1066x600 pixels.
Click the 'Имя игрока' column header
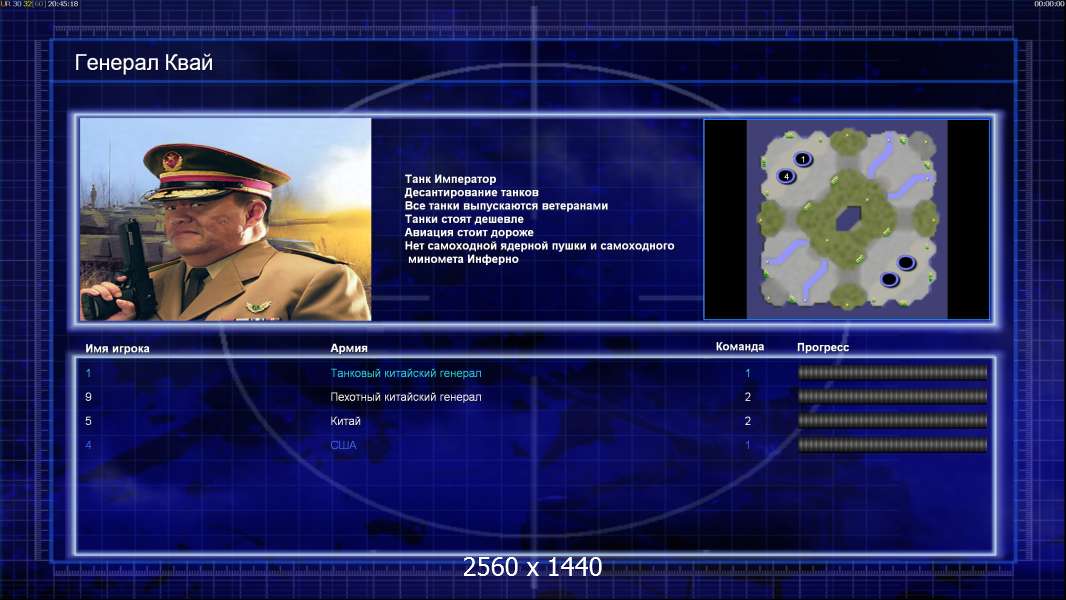point(118,349)
